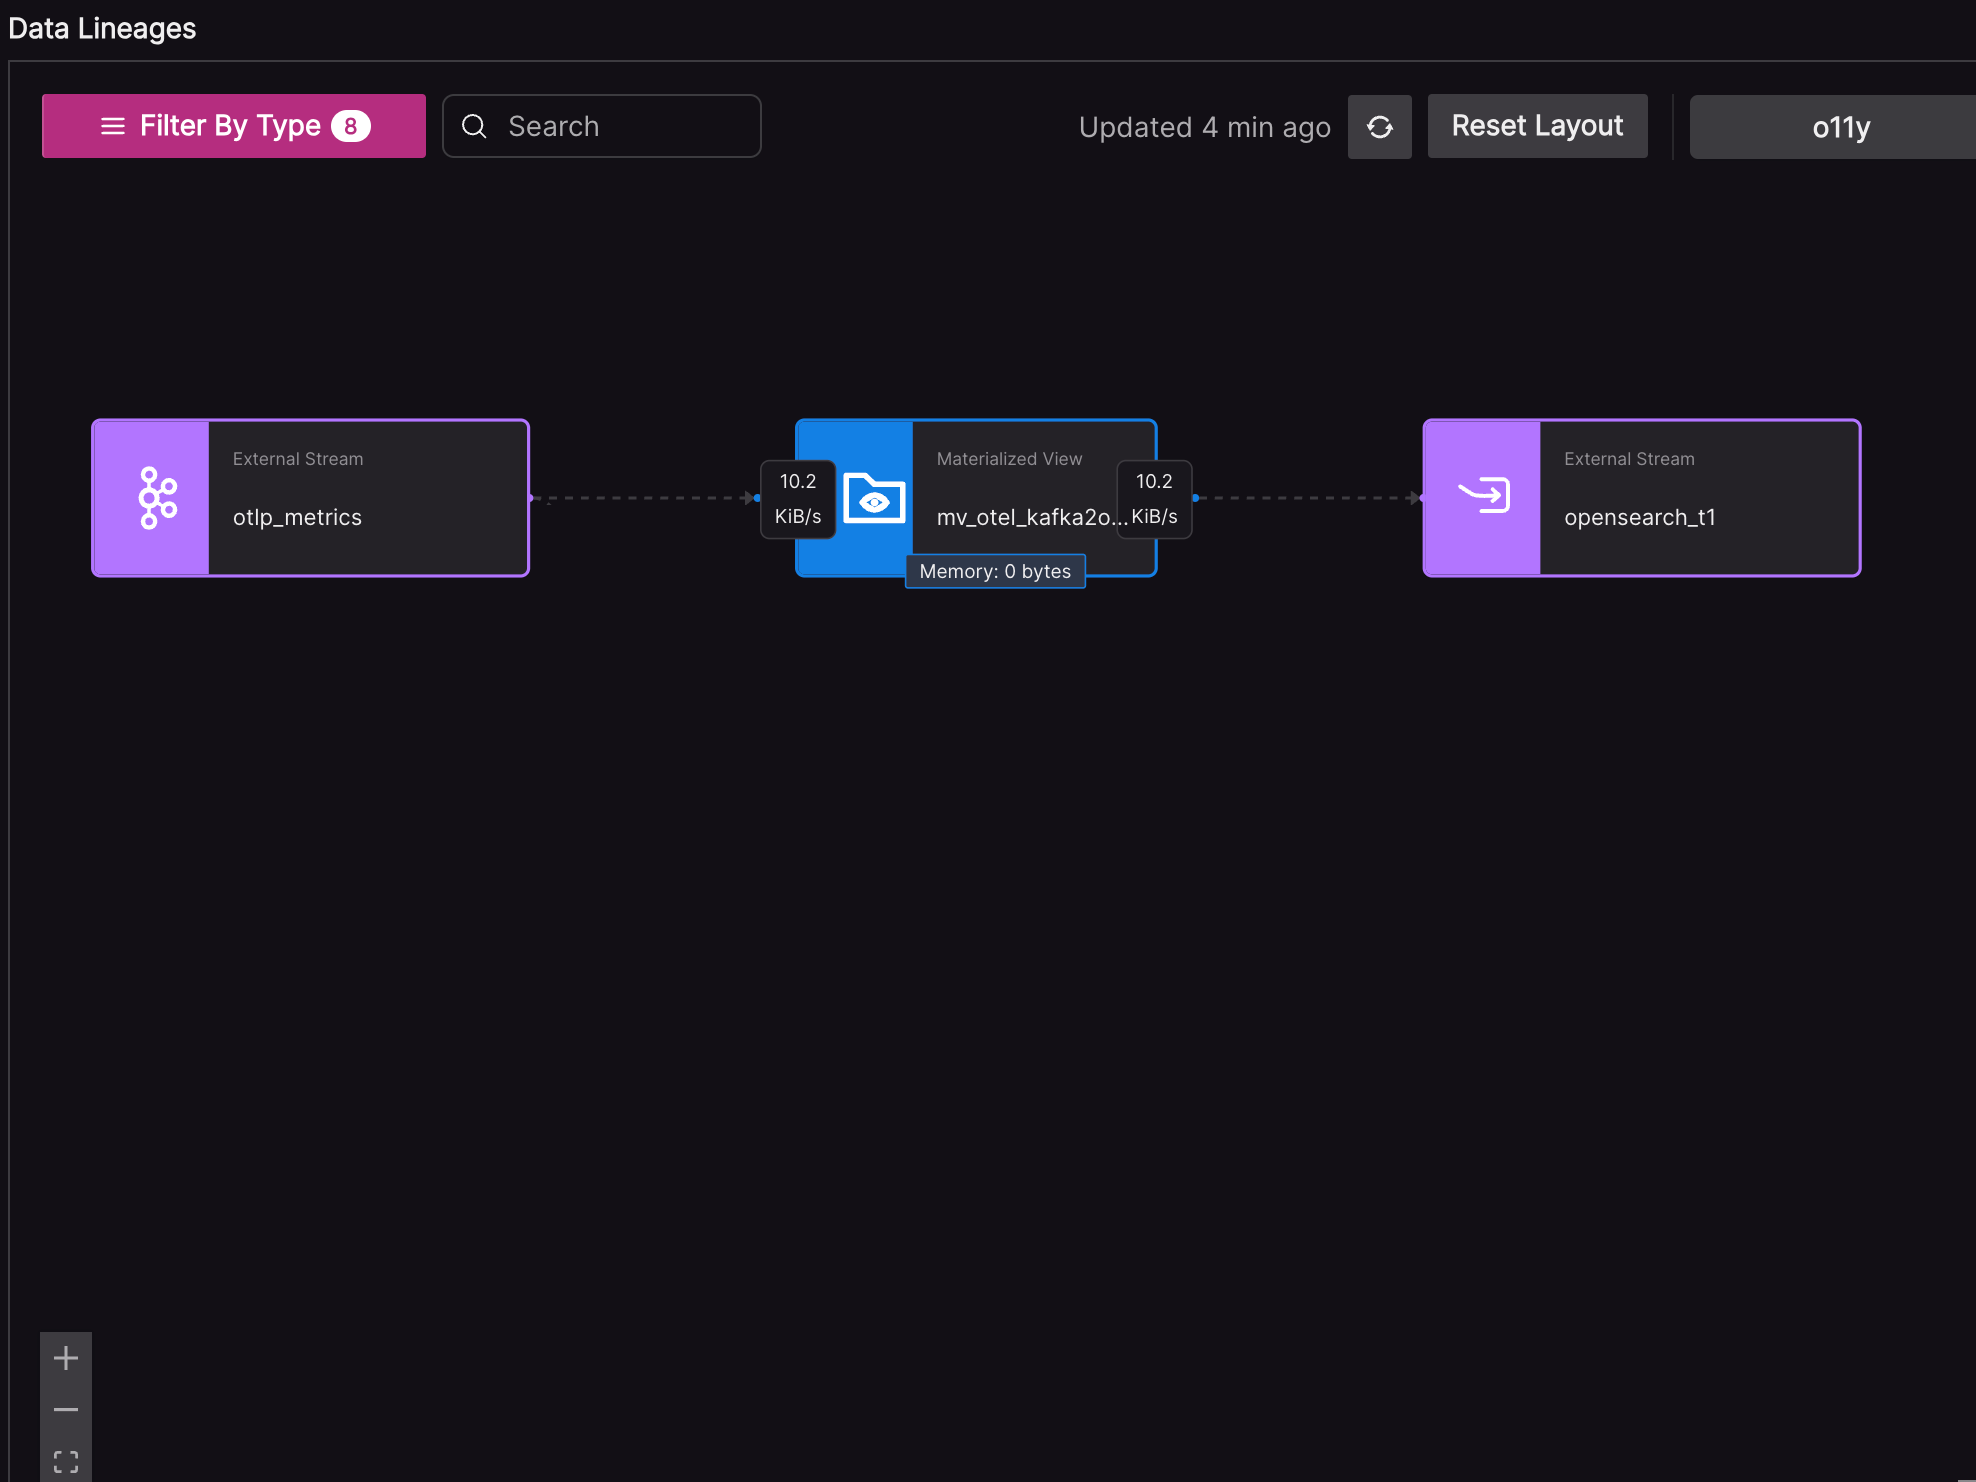Click the magnifier icon in Search
Image resolution: width=1976 pixels, height=1482 pixels.
coord(474,126)
